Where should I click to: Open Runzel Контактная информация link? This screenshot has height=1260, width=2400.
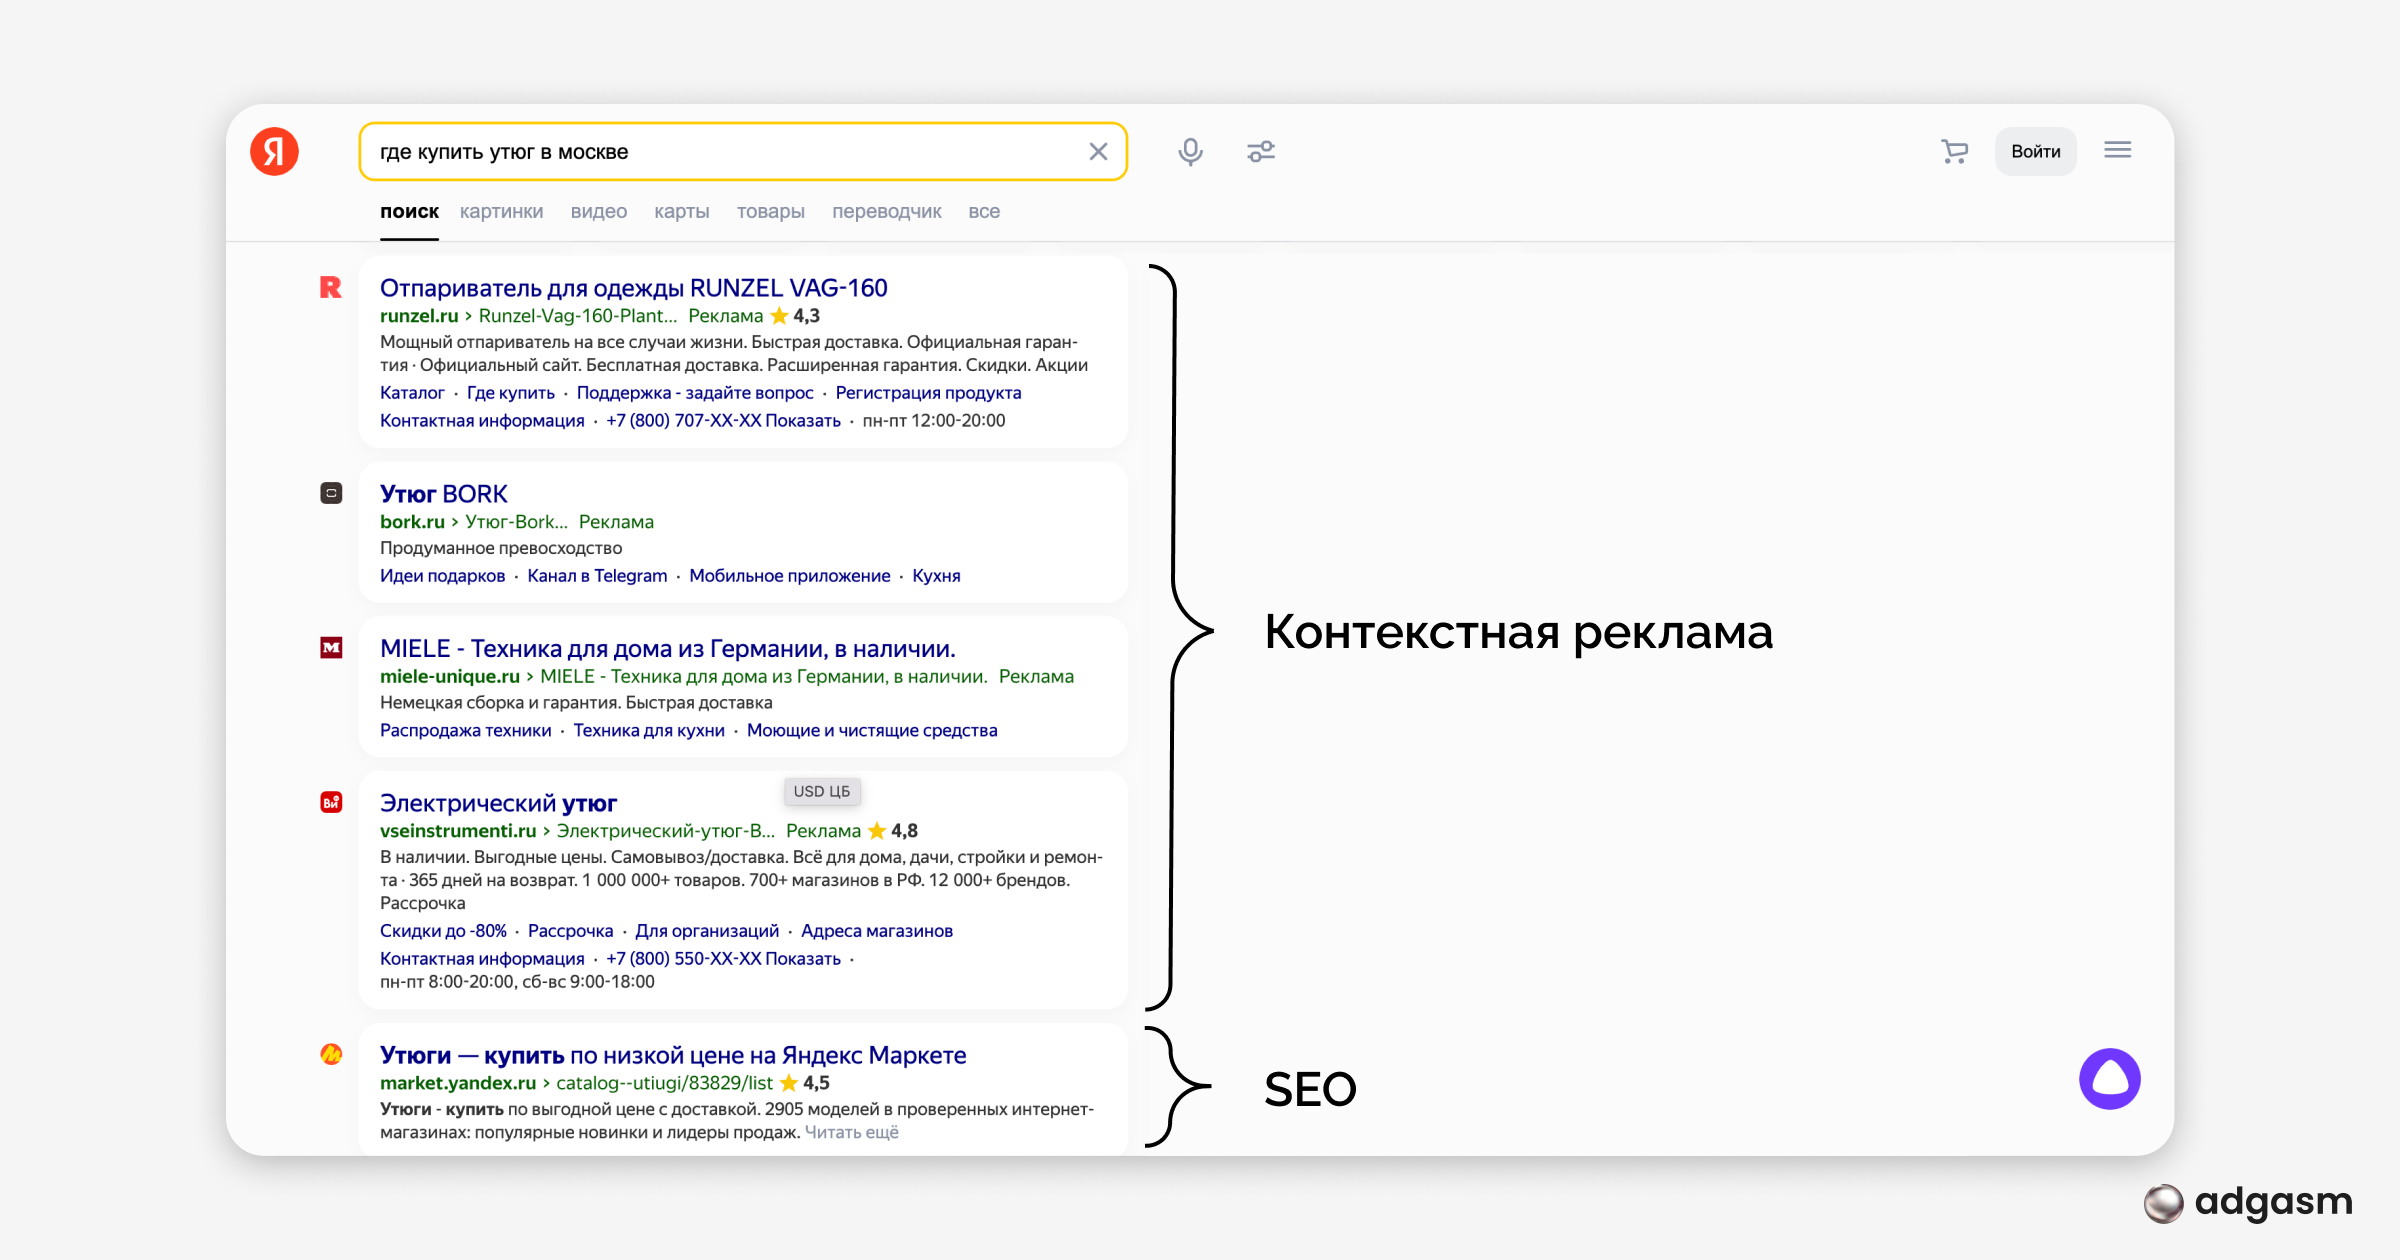[x=482, y=421]
